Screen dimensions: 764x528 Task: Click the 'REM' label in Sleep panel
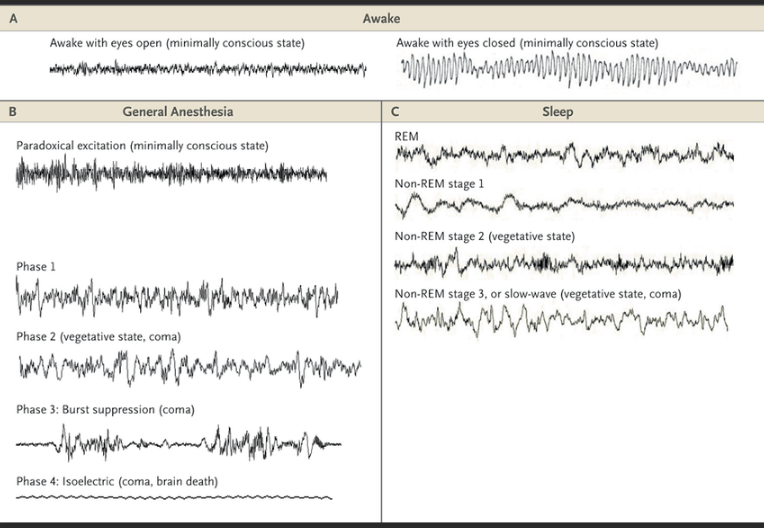(406, 136)
